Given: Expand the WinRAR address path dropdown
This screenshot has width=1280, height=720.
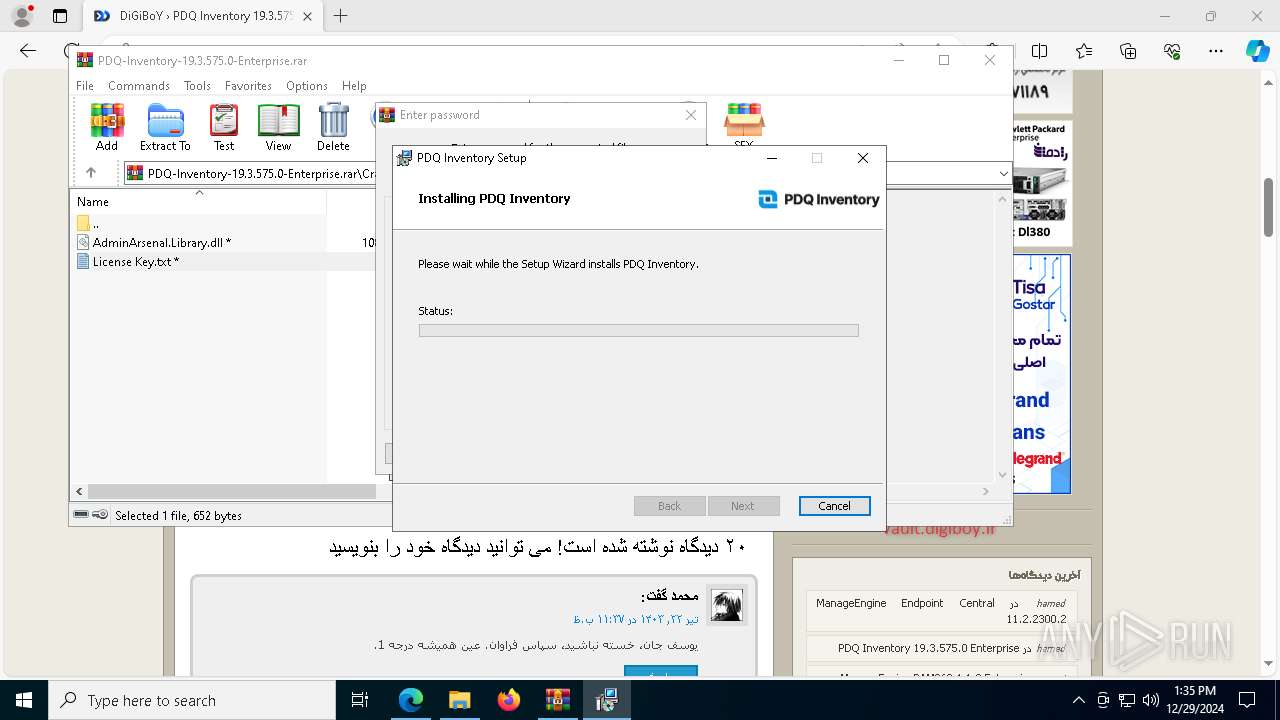Looking at the screenshot, I should coord(1003,173).
